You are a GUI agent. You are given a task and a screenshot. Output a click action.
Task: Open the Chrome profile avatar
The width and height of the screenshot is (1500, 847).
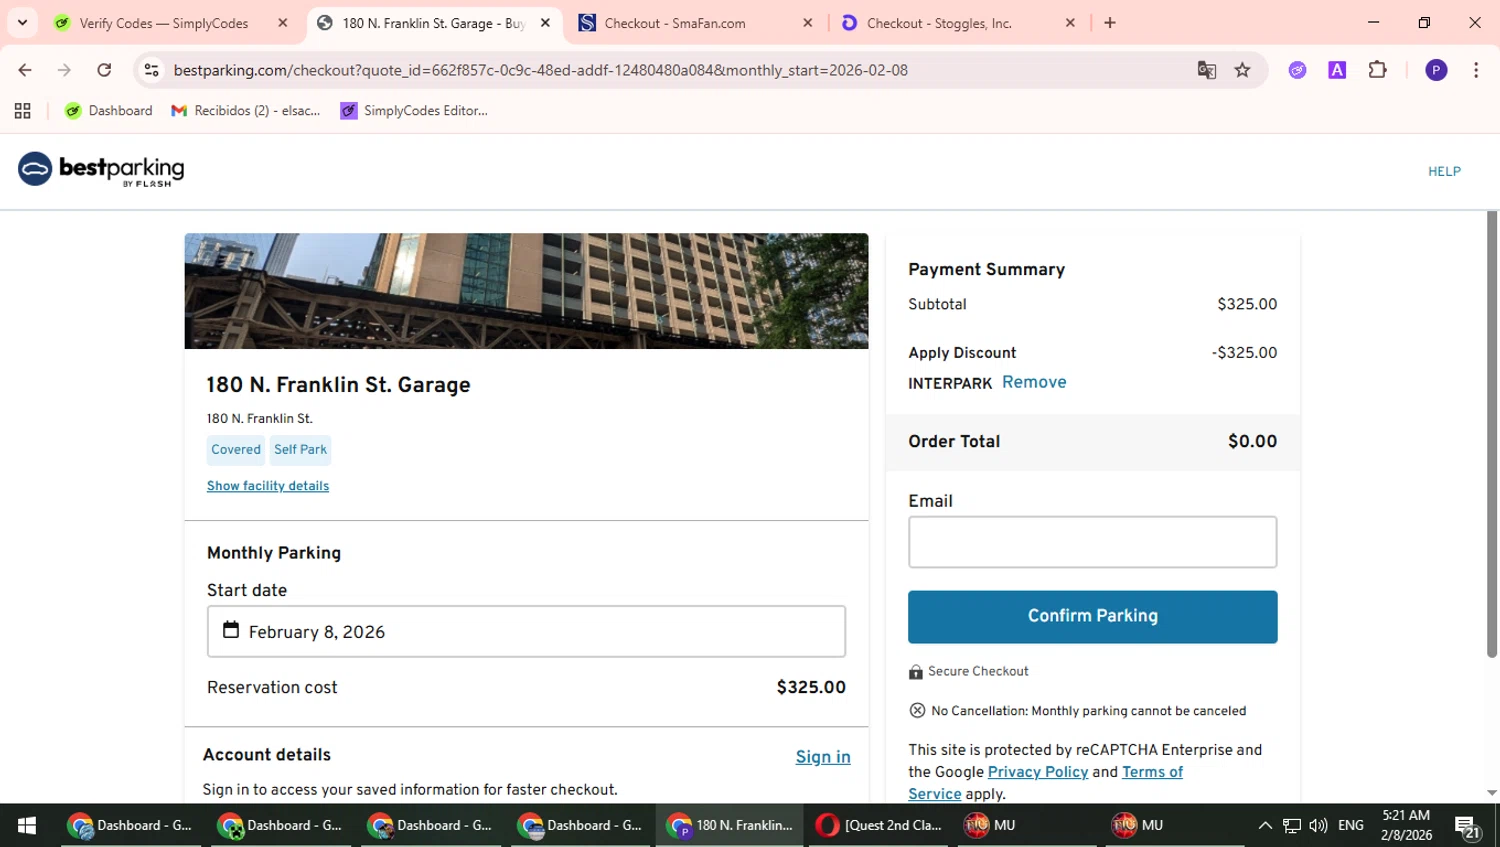pos(1436,70)
